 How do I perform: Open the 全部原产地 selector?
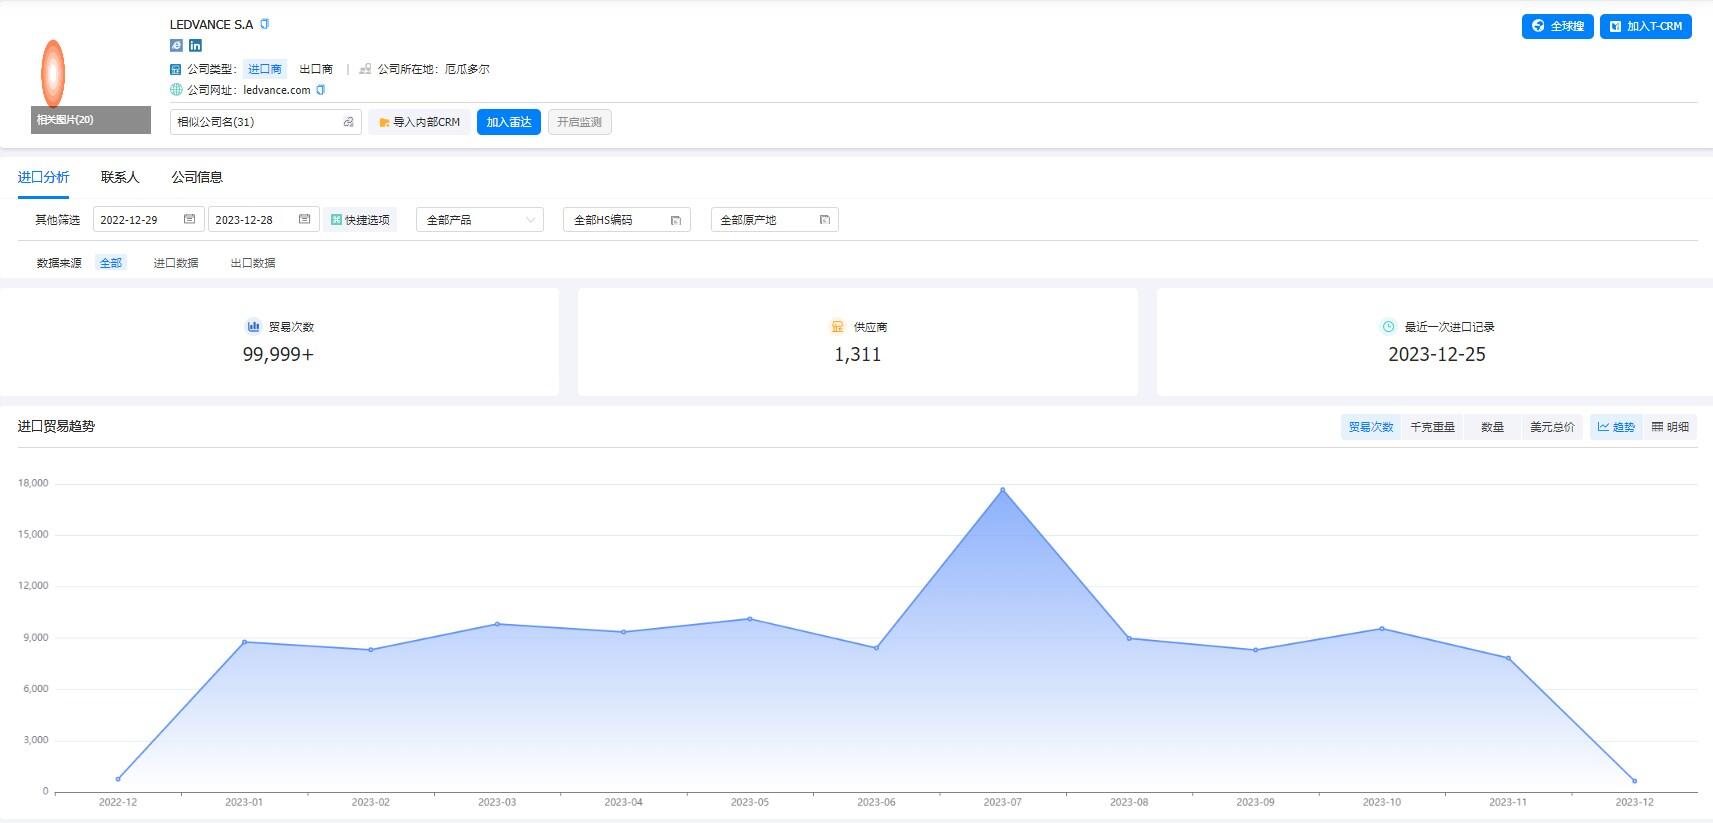click(775, 220)
